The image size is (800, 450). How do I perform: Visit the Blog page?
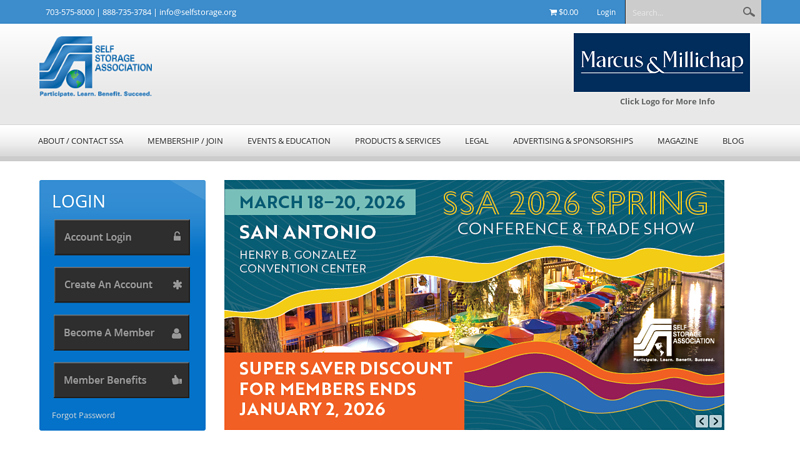pyautogui.click(x=733, y=141)
